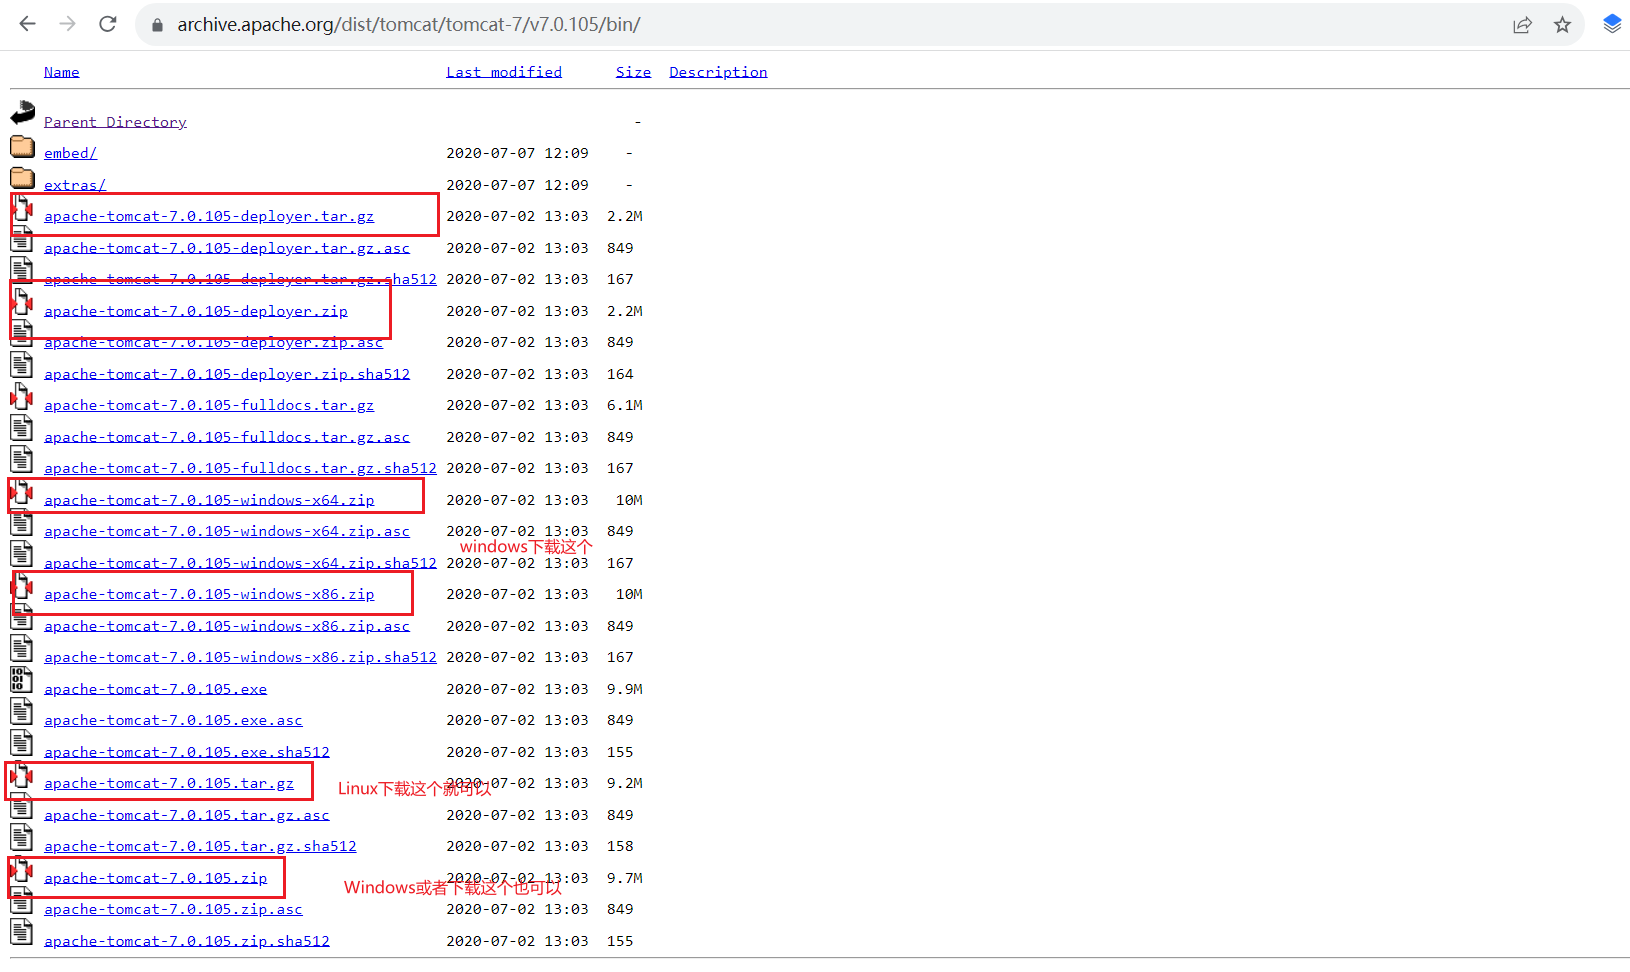Open apache-tomcat-7.0.105.exe.sha512 link
This screenshot has width=1630, height=972.
(187, 752)
